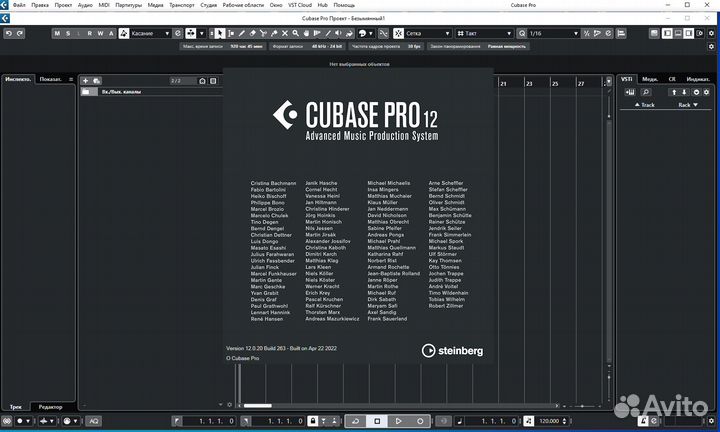Open the Проект menu
The height and width of the screenshot is (432, 720).
pos(63,5)
